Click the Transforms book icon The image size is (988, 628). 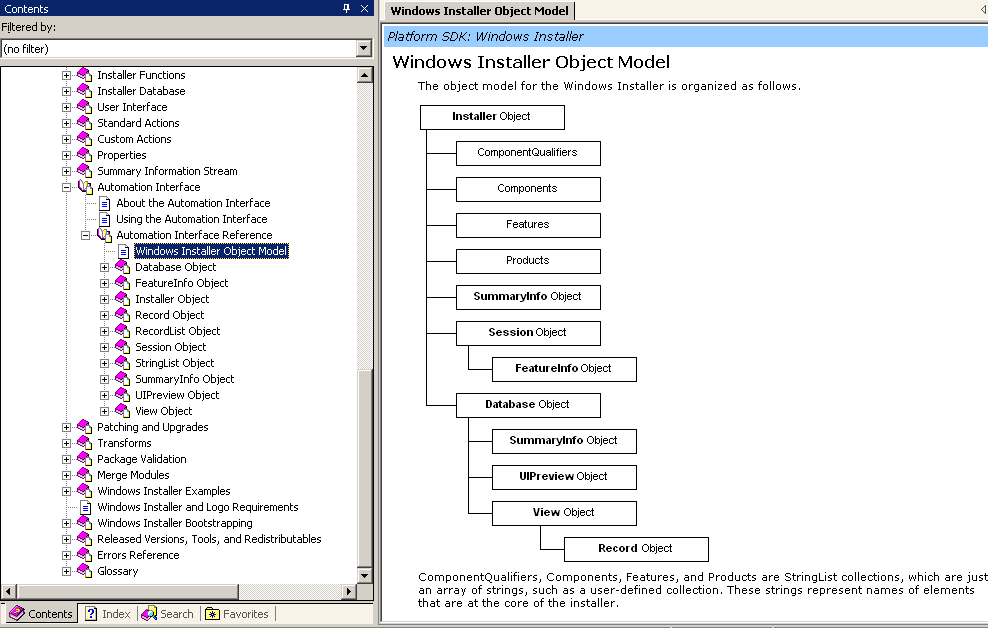[x=84, y=443]
